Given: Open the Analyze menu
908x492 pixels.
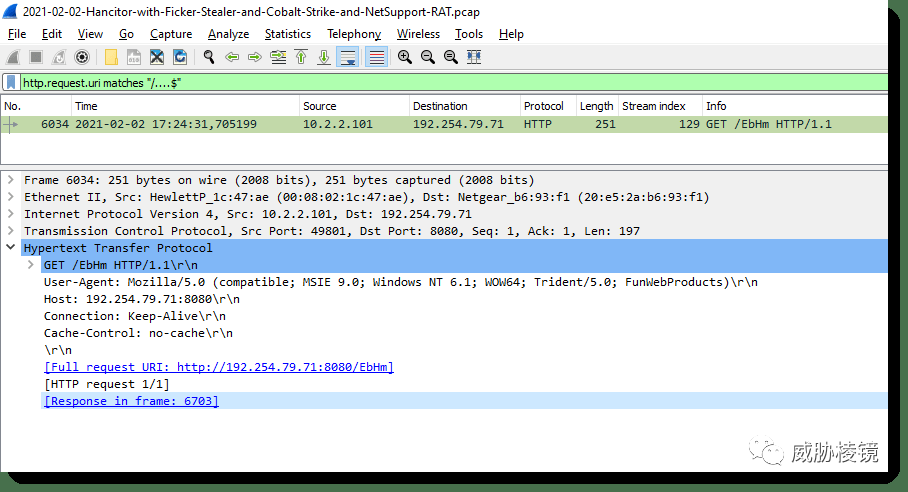Looking at the screenshot, I should tap(228, 34).
